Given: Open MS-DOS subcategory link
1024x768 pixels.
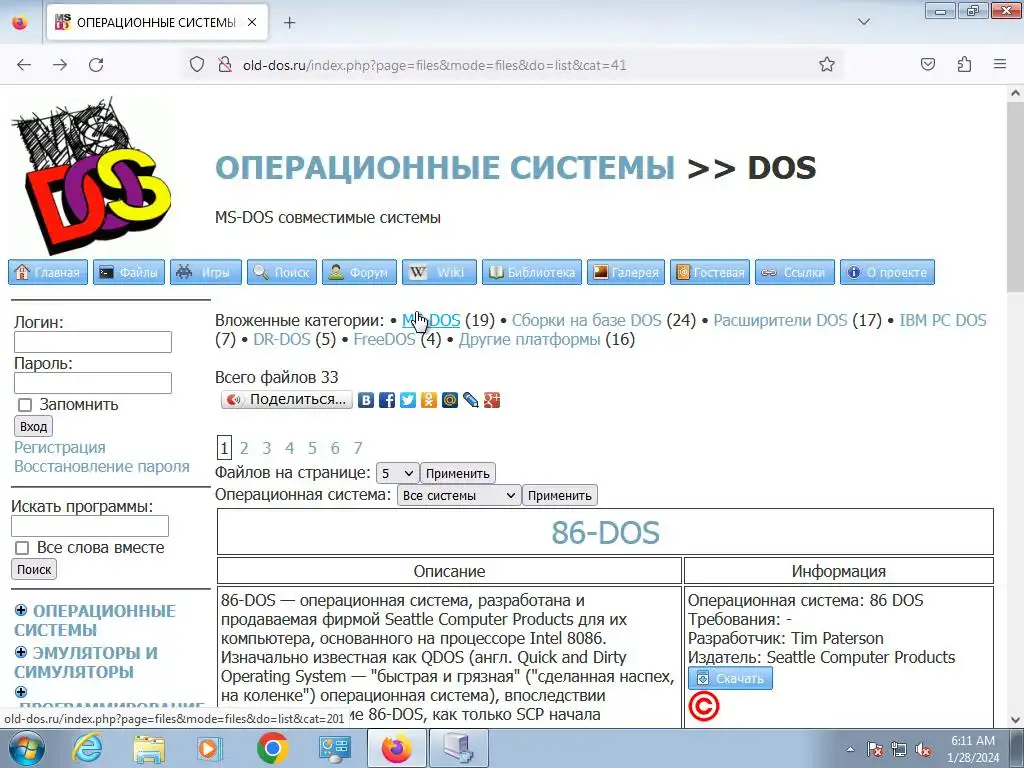Looking at the screenshot, I should (x=431, y=321).
